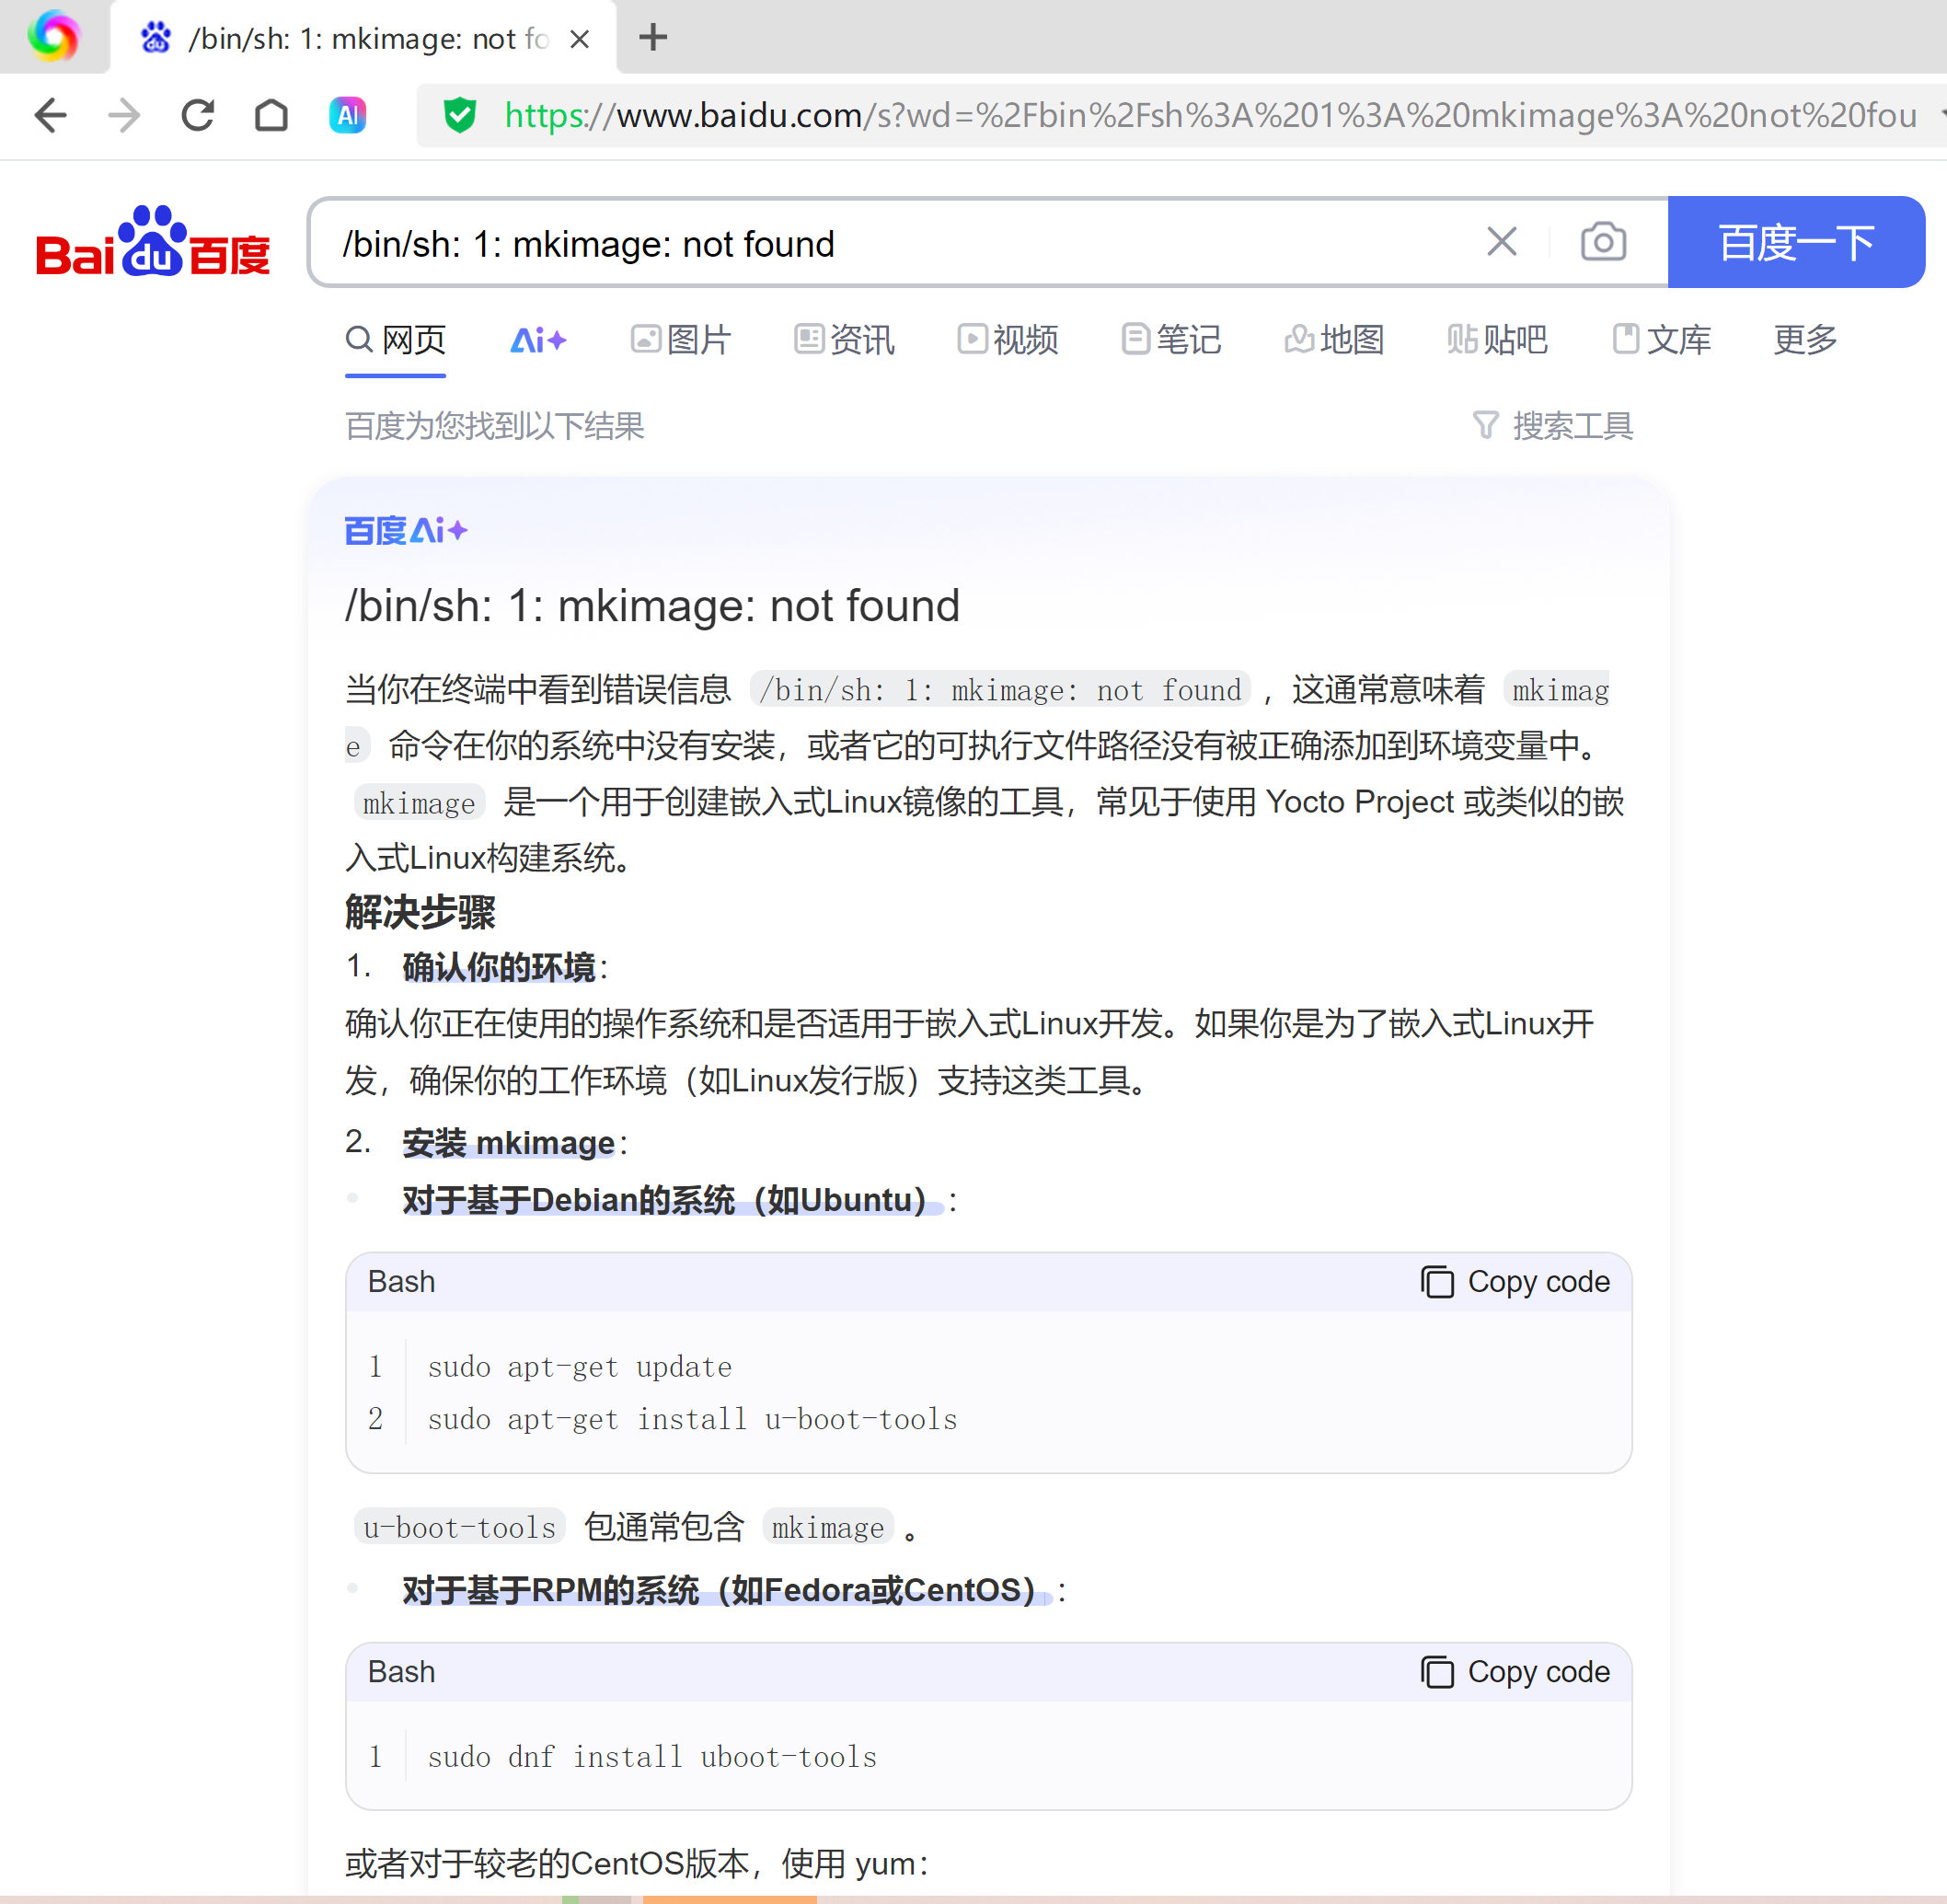Open camera image search

(x=1602, y=242)
